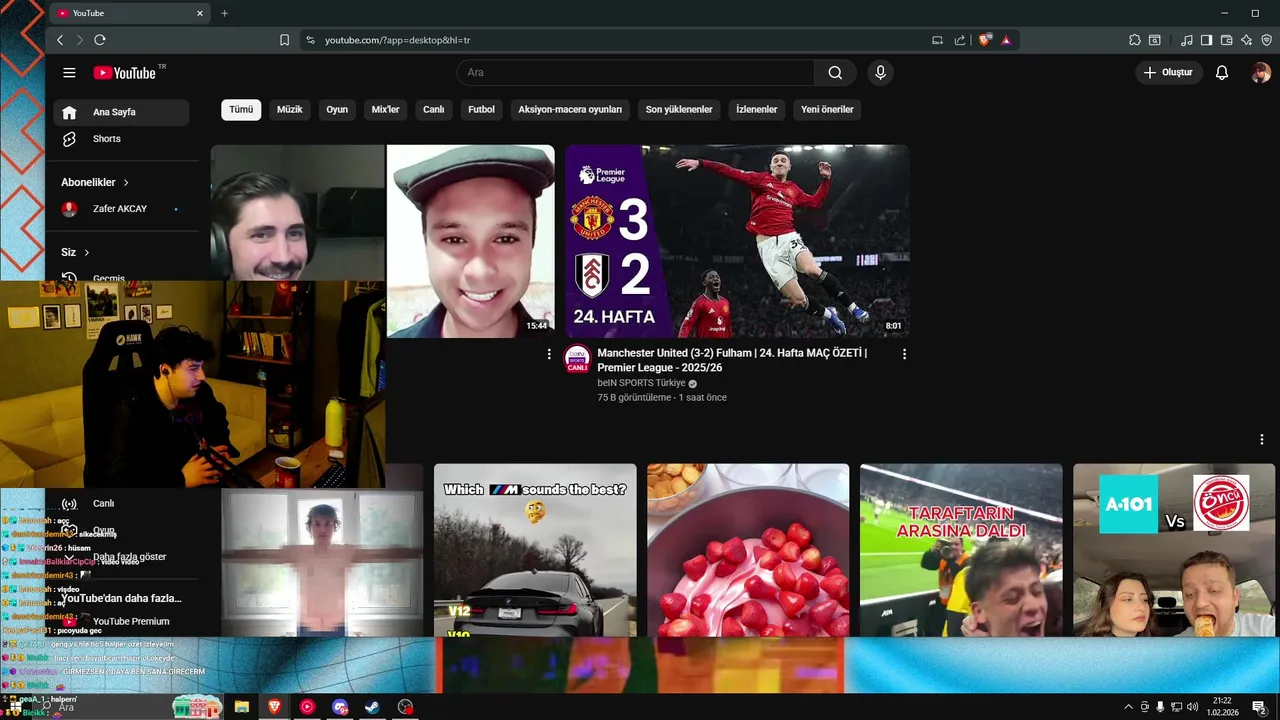Viewport: 1280px width, 720px height.
Task: Select the Canlı filter chip
Action: point(433,109)
